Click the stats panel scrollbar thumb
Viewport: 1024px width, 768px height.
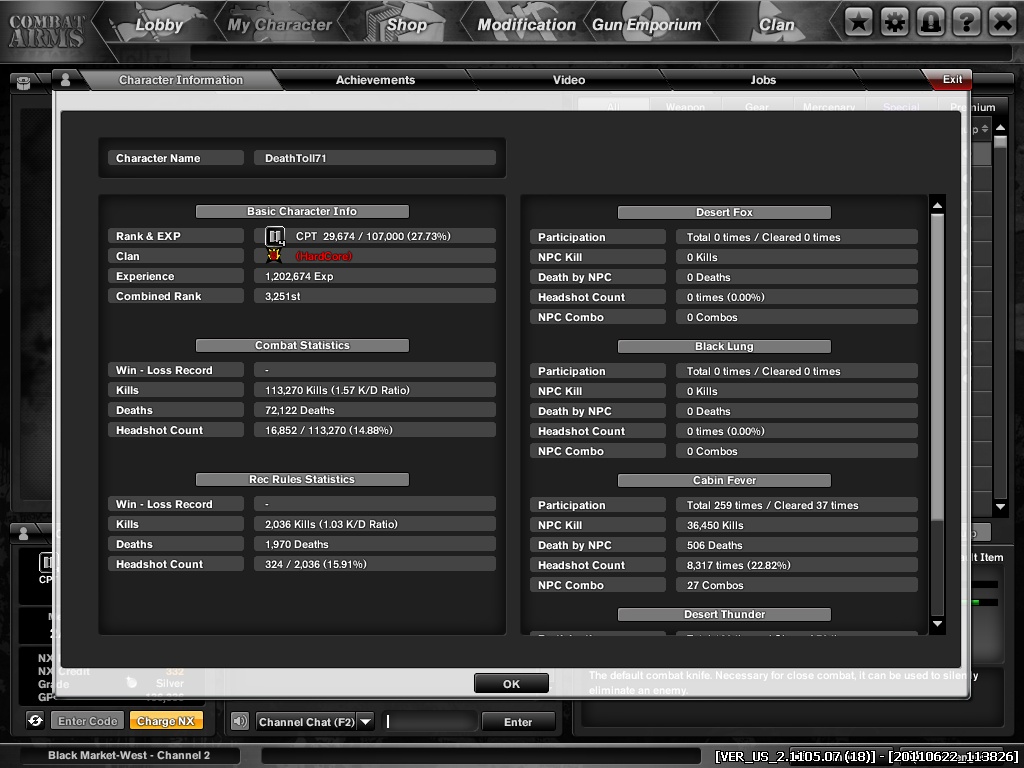tap(937, 367)
